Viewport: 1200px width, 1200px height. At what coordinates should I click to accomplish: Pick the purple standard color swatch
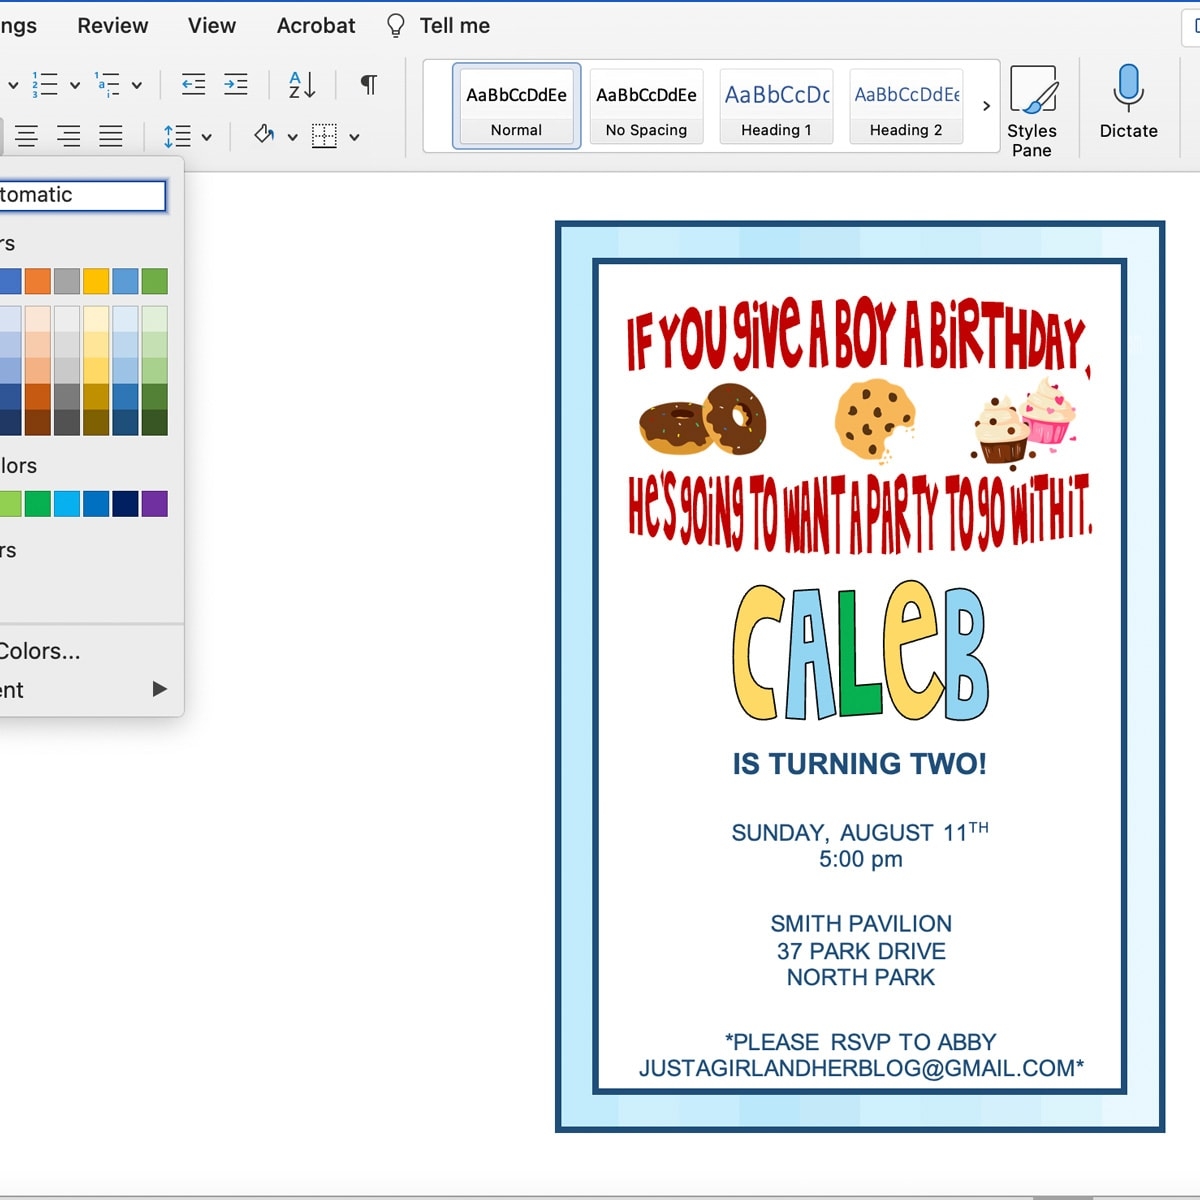click(x=156, y=503)
